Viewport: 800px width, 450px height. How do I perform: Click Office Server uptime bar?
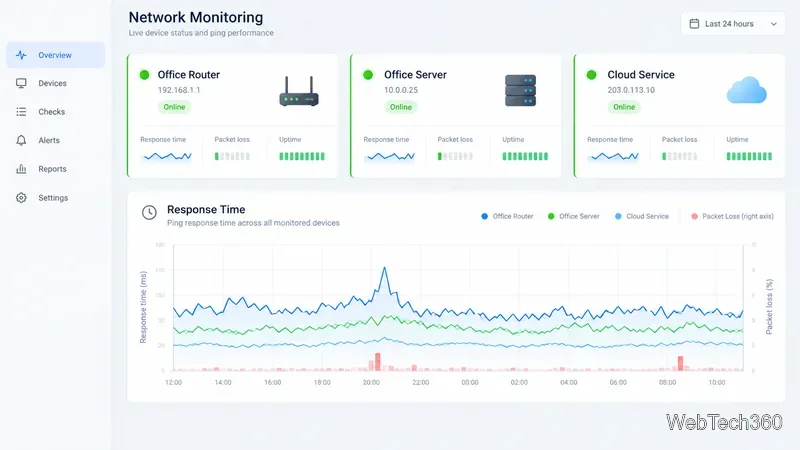525,157
